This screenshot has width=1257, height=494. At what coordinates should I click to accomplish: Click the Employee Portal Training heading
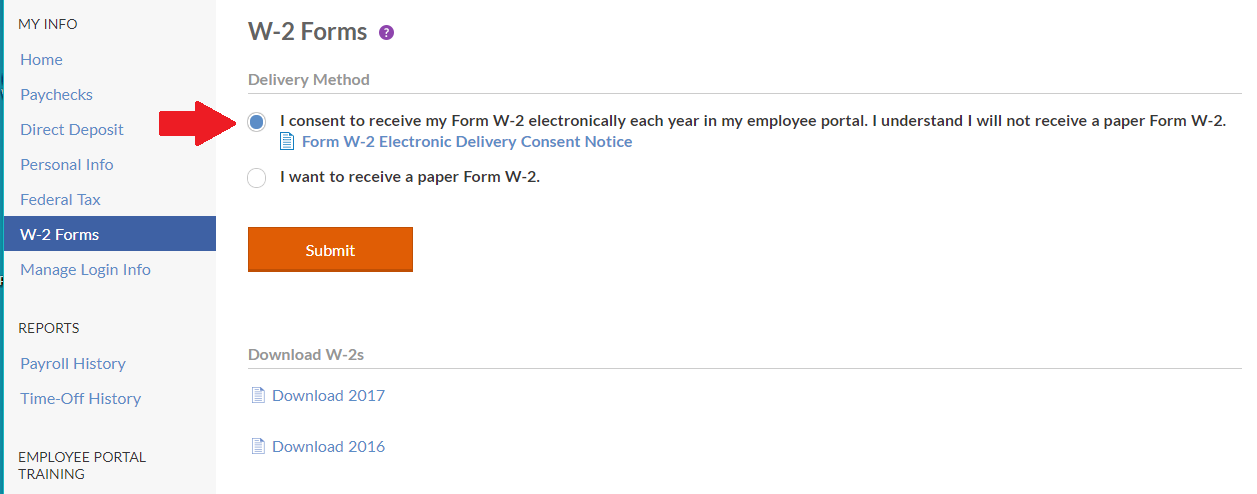(82, 465)
